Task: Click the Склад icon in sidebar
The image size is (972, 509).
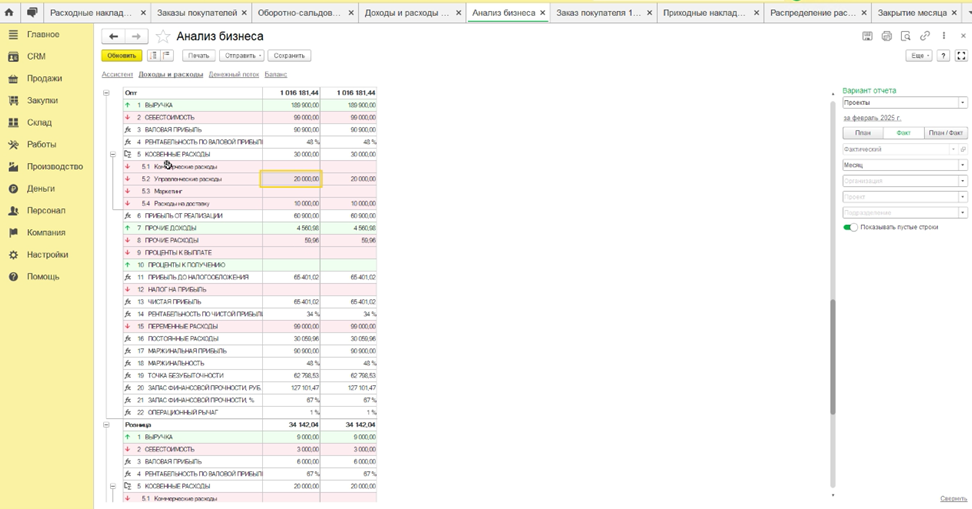Action: coord(13,123)
